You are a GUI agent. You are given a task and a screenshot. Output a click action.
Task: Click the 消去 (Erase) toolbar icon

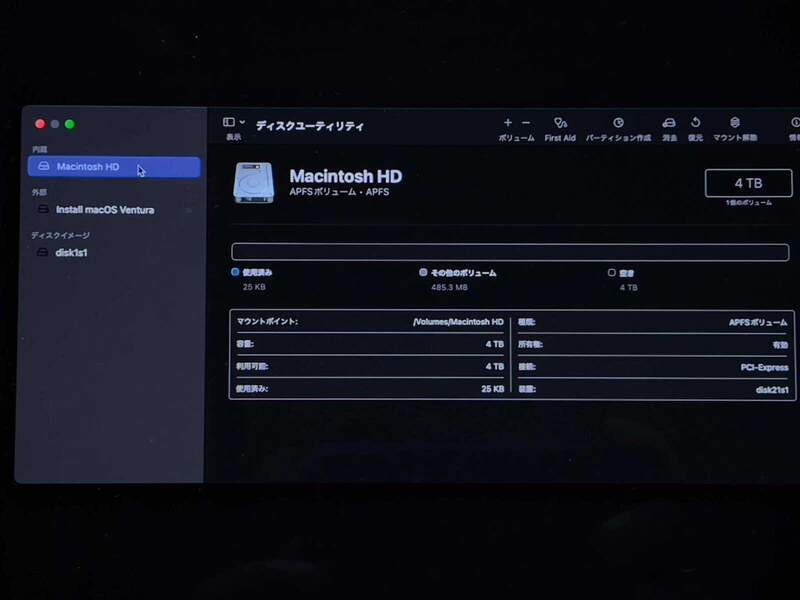click(669, 123)
